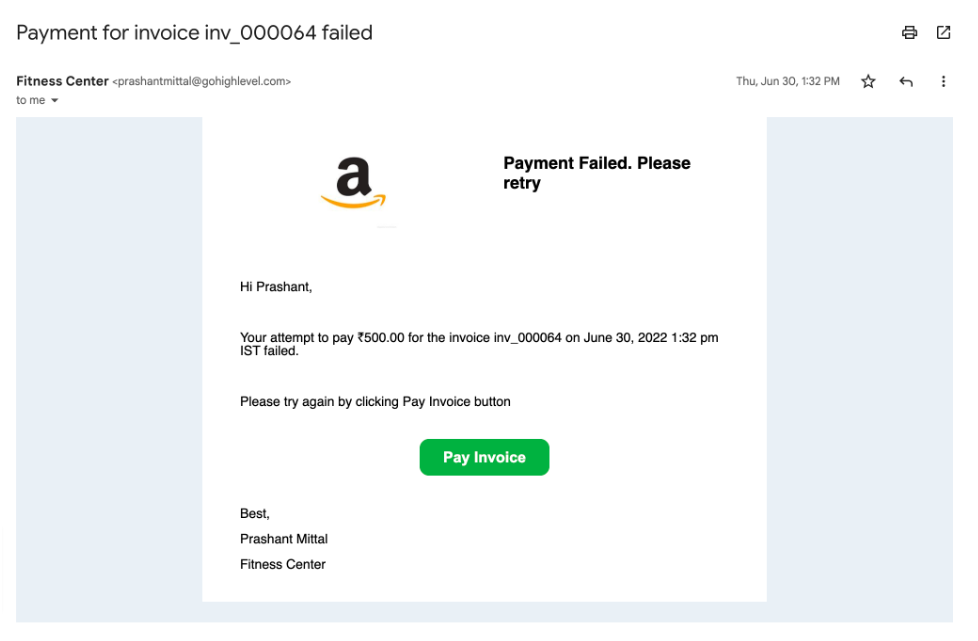Click 'Fitness Center' in the email signature
Screen dimensions: 978x641
(x=283, y=565)
